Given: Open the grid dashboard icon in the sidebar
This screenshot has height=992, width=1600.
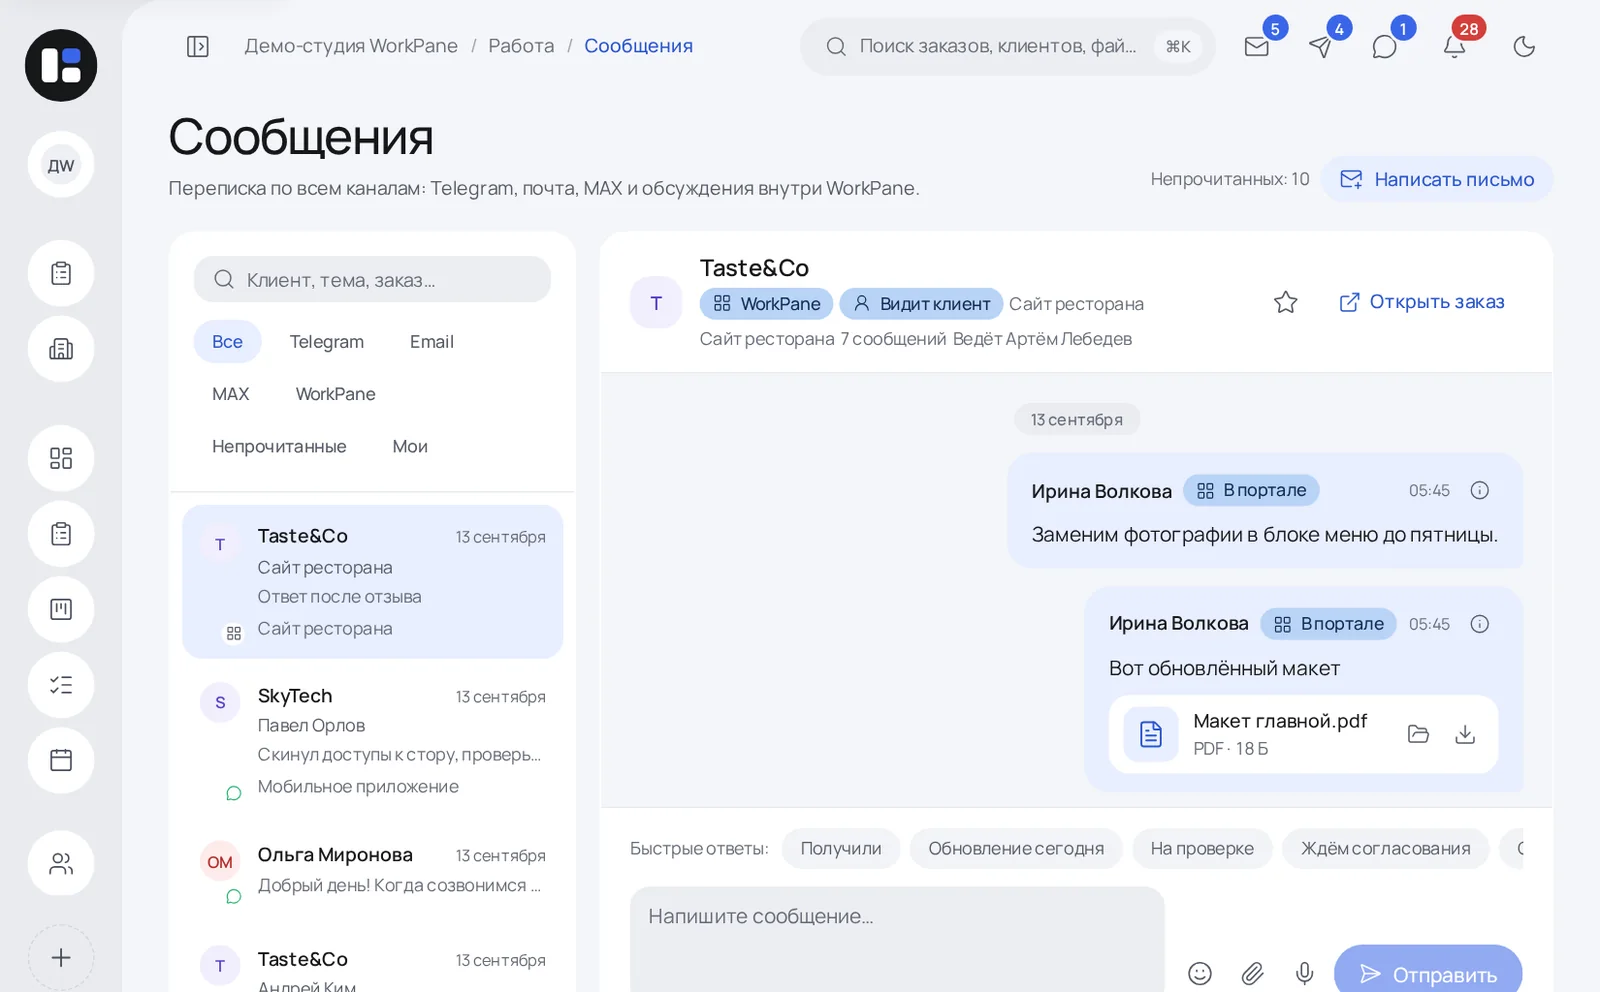Looking at the screenshot, I should (61, 458).
